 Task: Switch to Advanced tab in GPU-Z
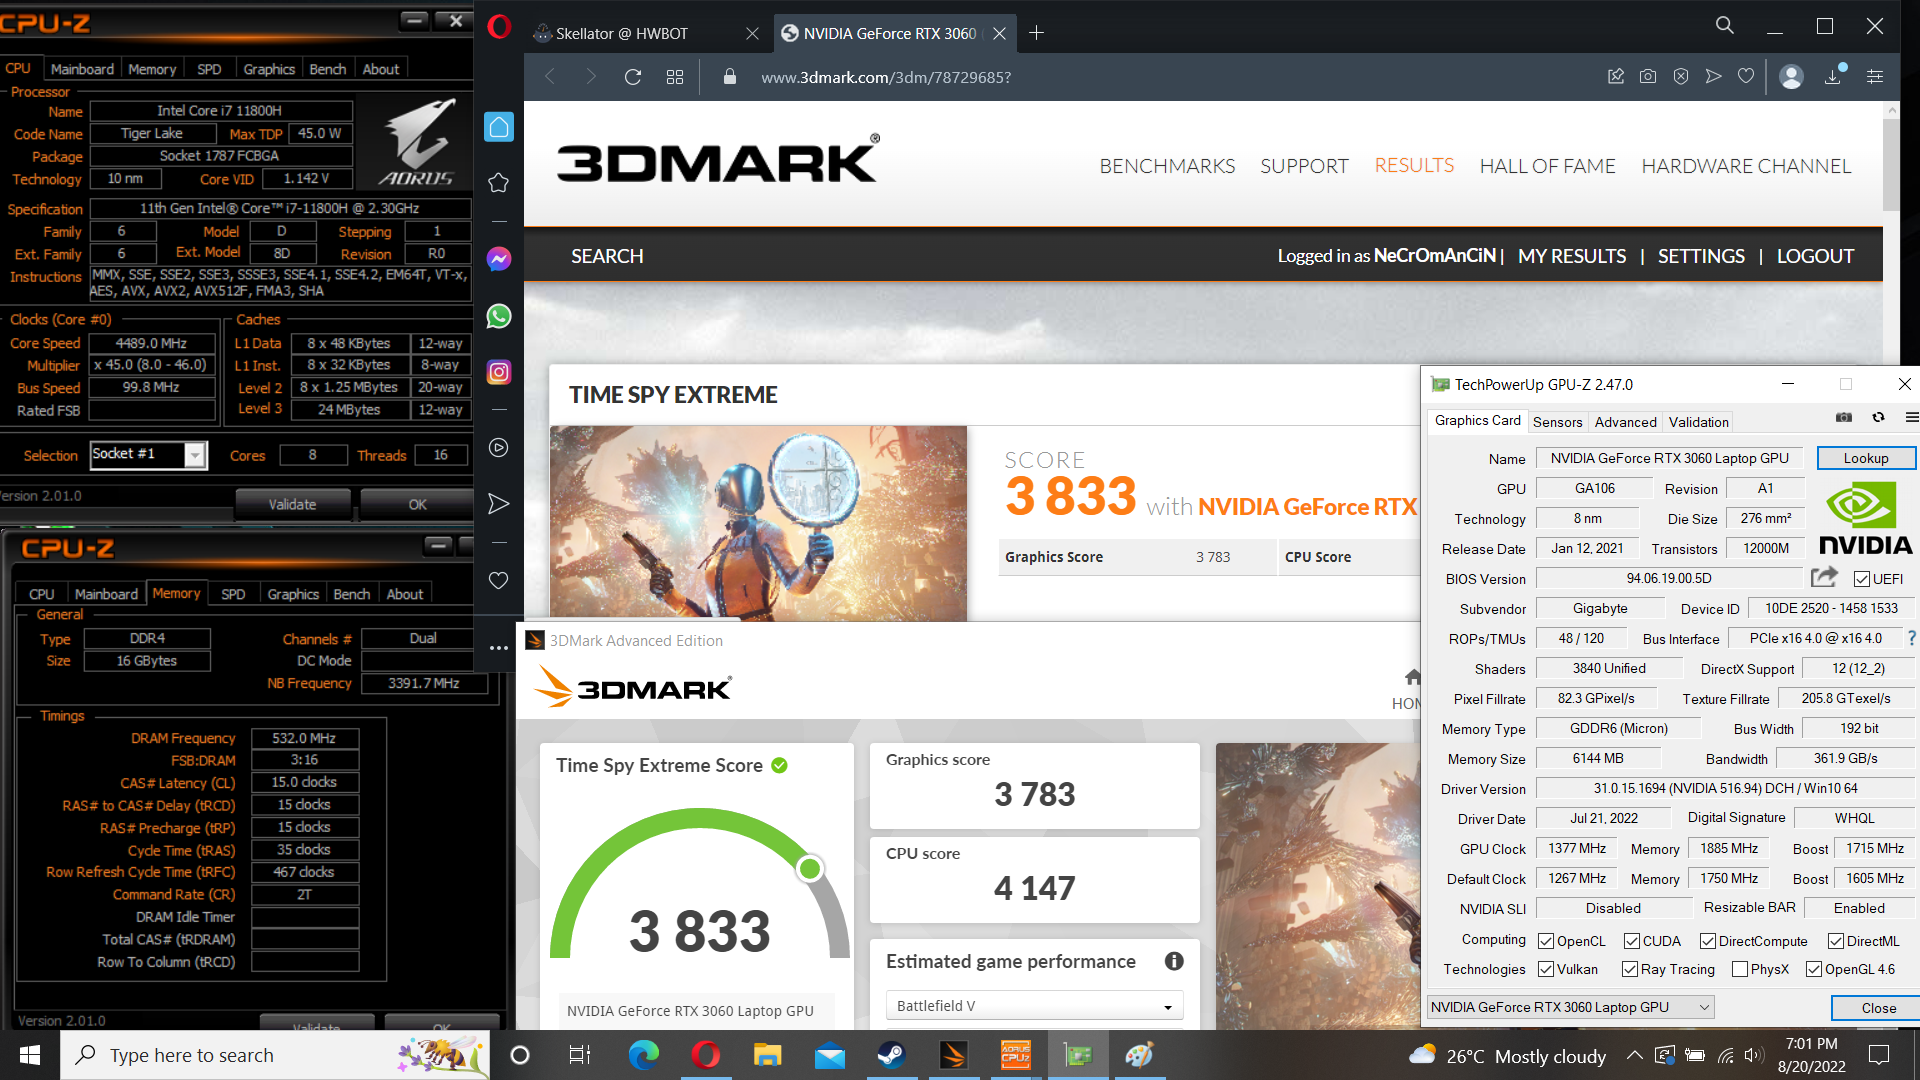(x=1625, y=422)
